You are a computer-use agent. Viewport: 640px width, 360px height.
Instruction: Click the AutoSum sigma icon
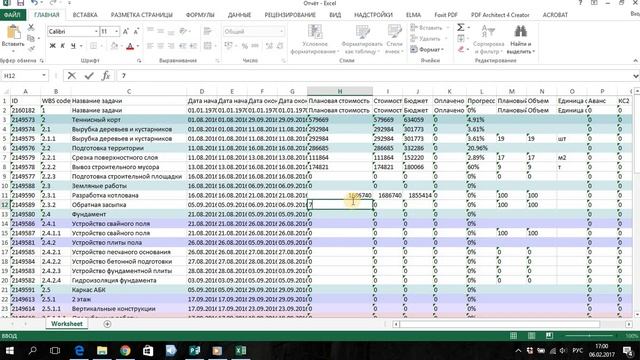(x=460, y=27)
